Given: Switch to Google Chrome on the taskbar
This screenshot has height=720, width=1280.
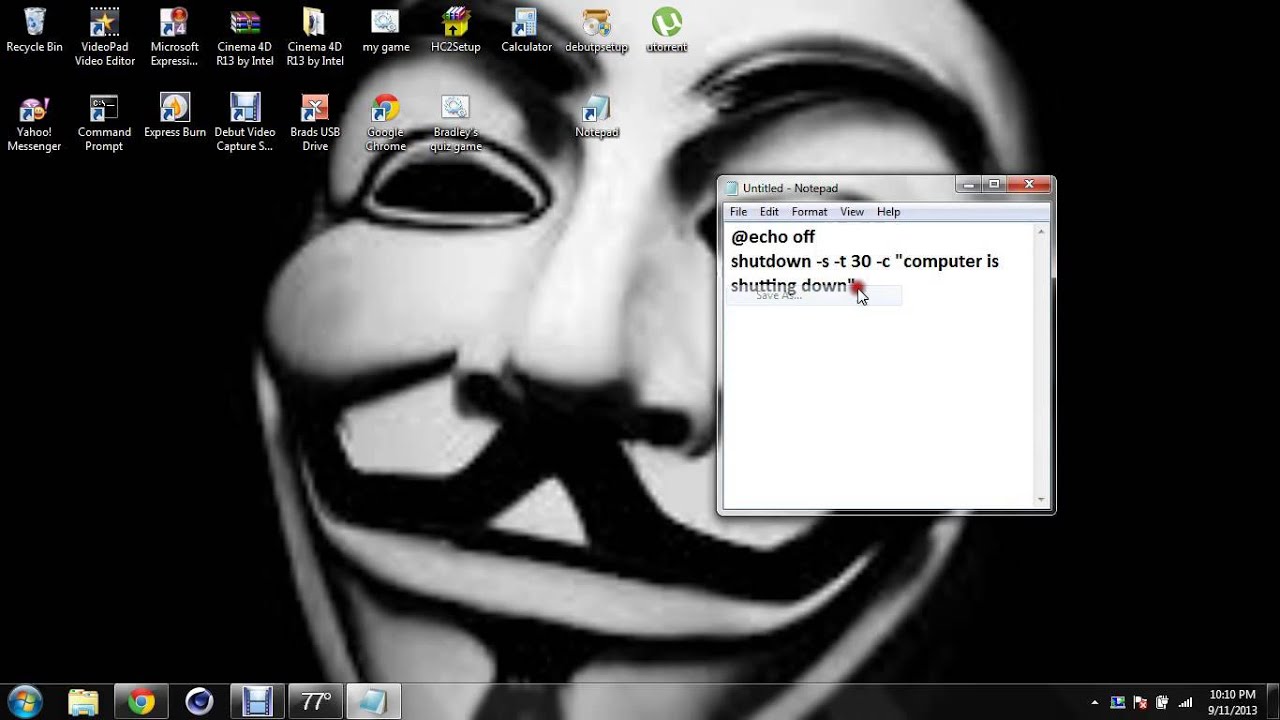Looking at the screenshot, I should coord(141,702).
